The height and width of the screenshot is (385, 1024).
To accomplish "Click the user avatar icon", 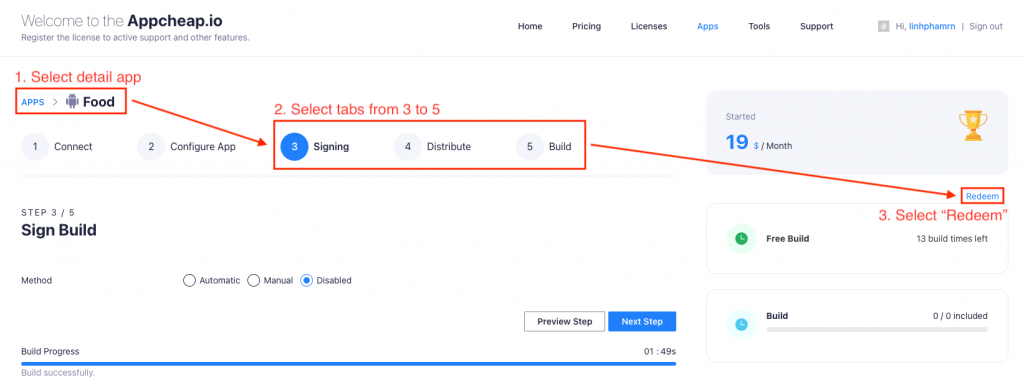I will click(884, 27).
